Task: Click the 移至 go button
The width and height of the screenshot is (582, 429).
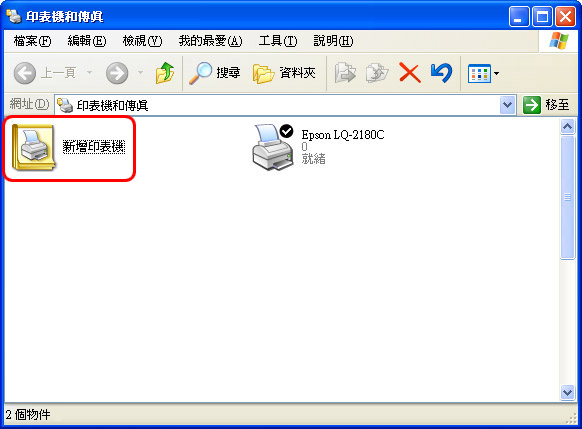Action: (546, 105)
